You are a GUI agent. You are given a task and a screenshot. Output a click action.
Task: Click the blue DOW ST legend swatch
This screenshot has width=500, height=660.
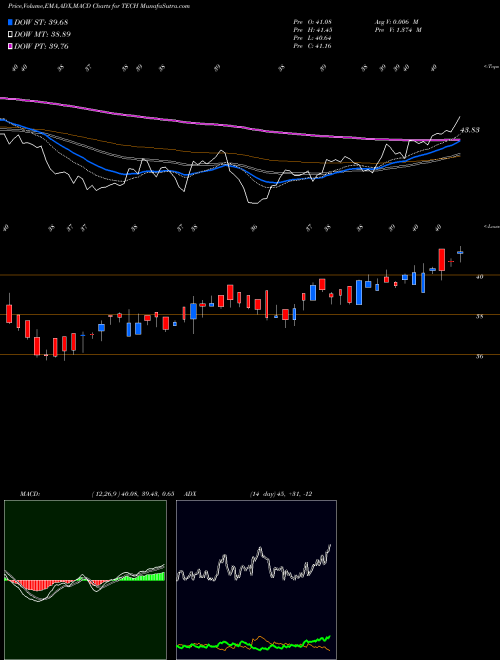tap(10, 22)
